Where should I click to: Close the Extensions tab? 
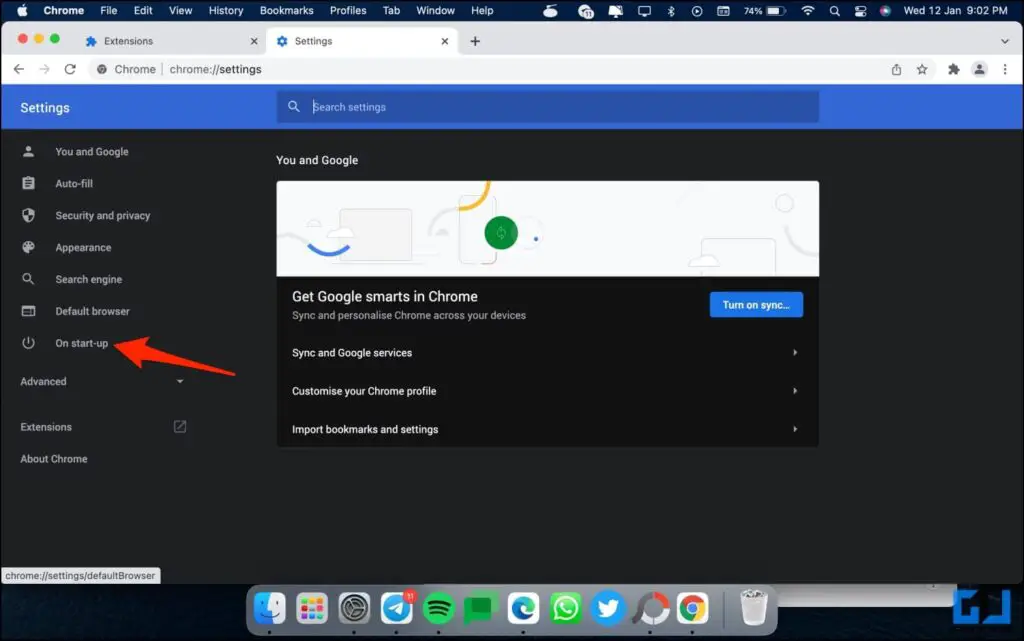254,41
